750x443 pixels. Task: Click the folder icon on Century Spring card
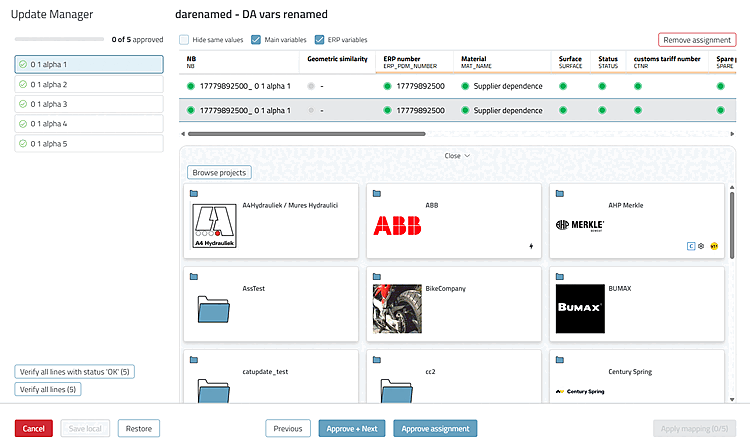pos(560,360)
